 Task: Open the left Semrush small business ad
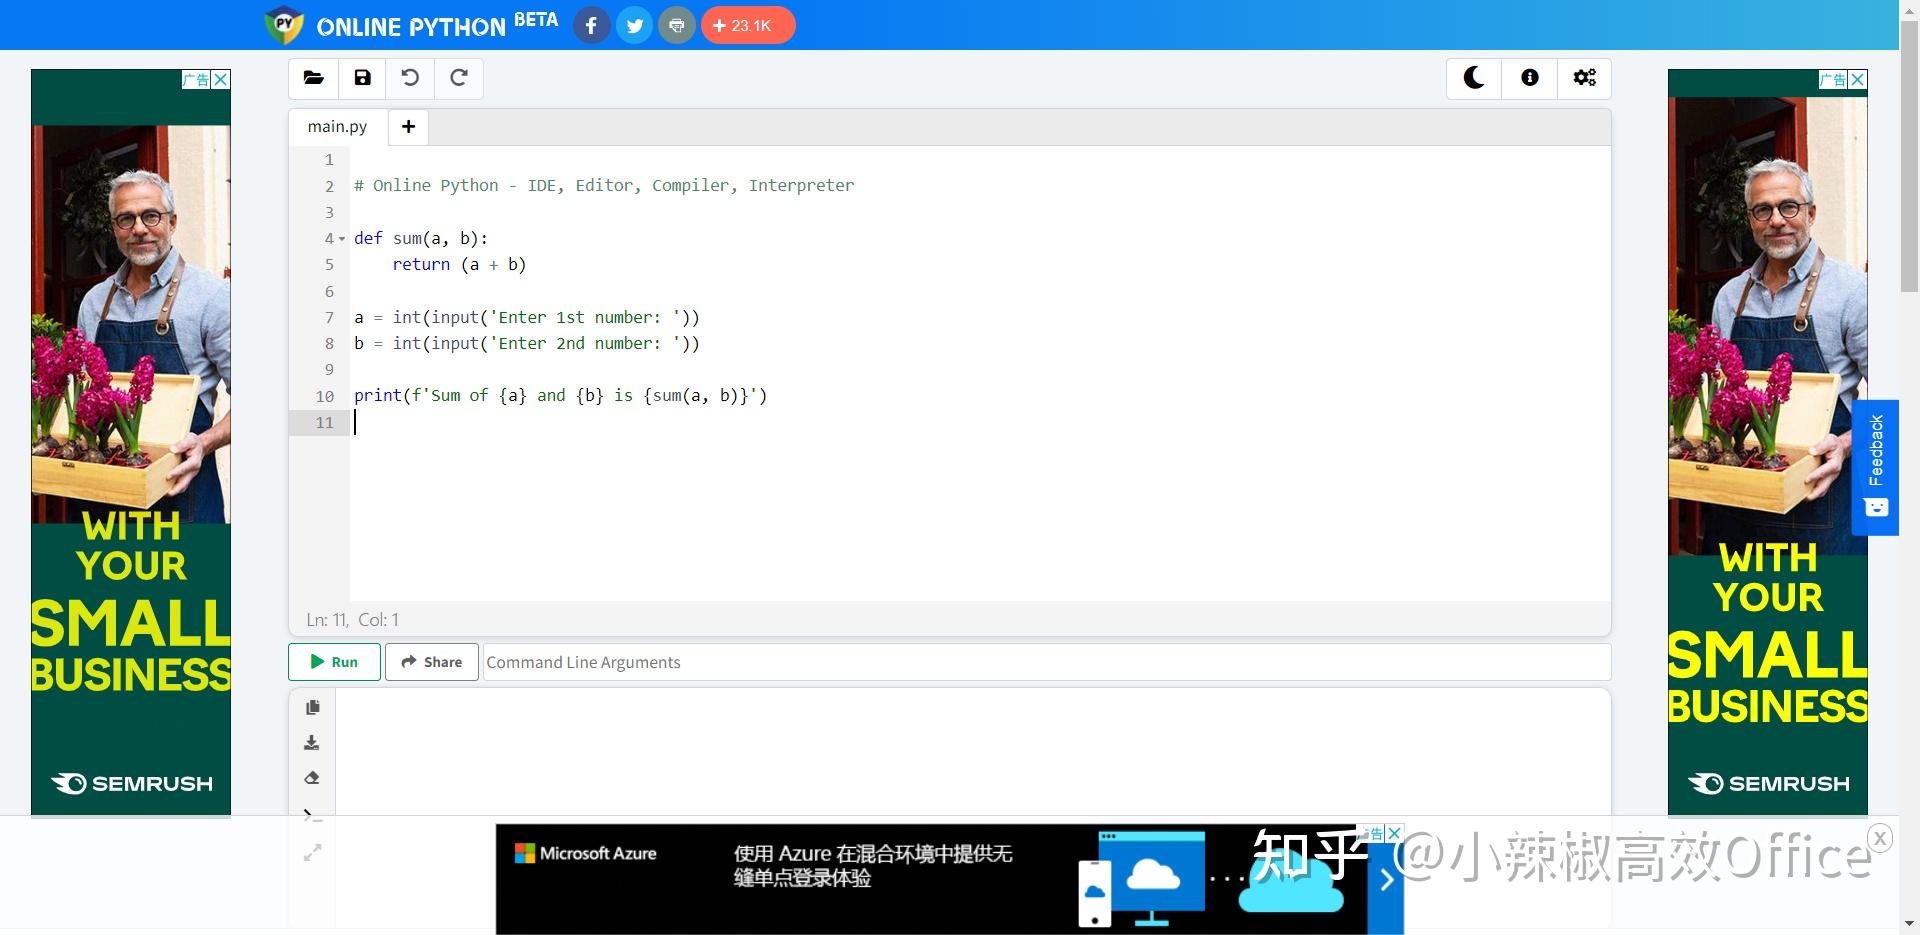[131, 442]
